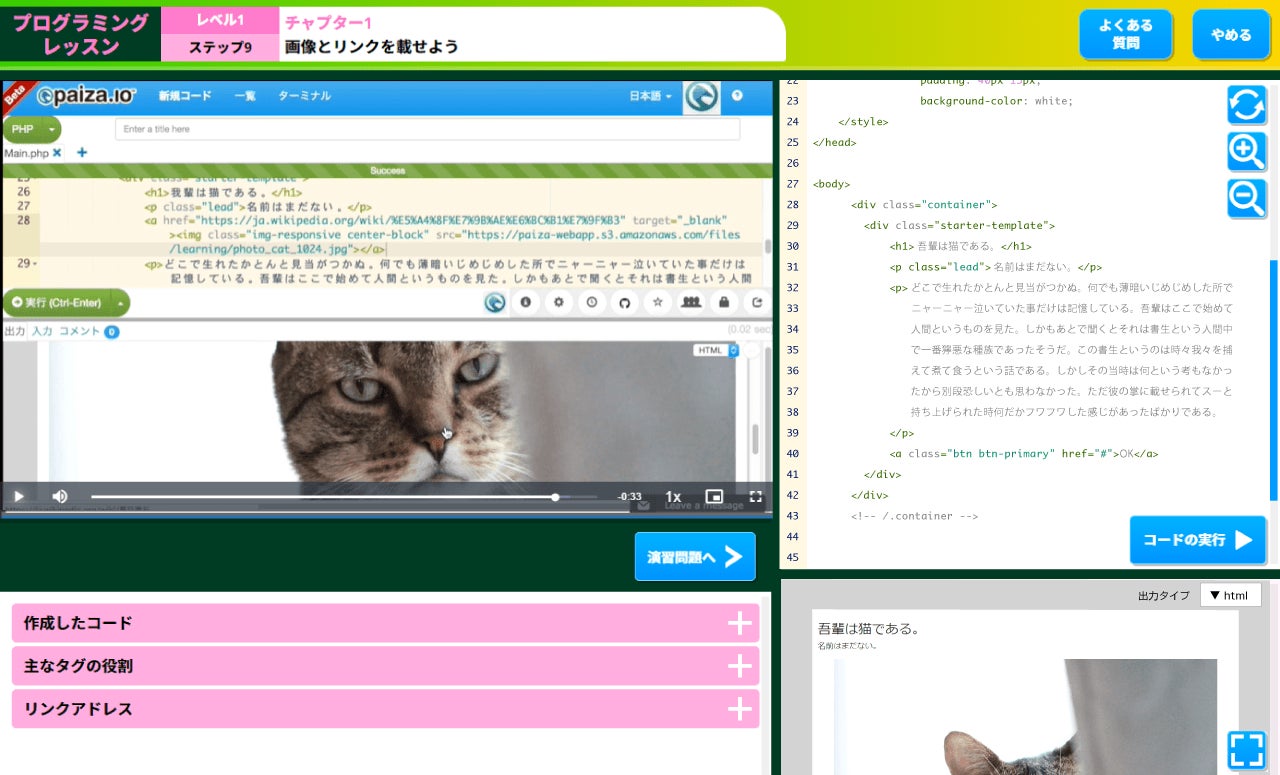This screenshot has width=1280, height=775.
Task: Toggle fullscreen on the lesson video
Action: (x=756, y=496)
